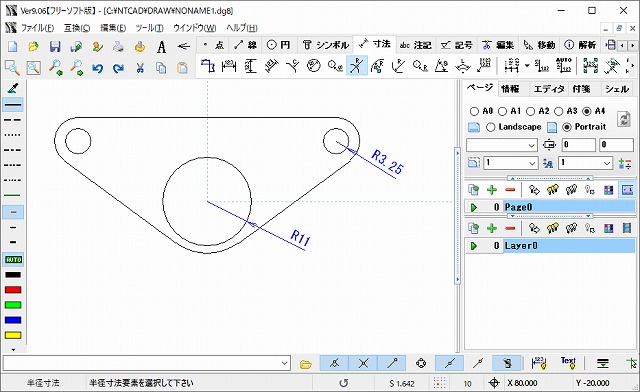Select the solid line style
This screenshot has height=392, width=640.
coord(13,105)
